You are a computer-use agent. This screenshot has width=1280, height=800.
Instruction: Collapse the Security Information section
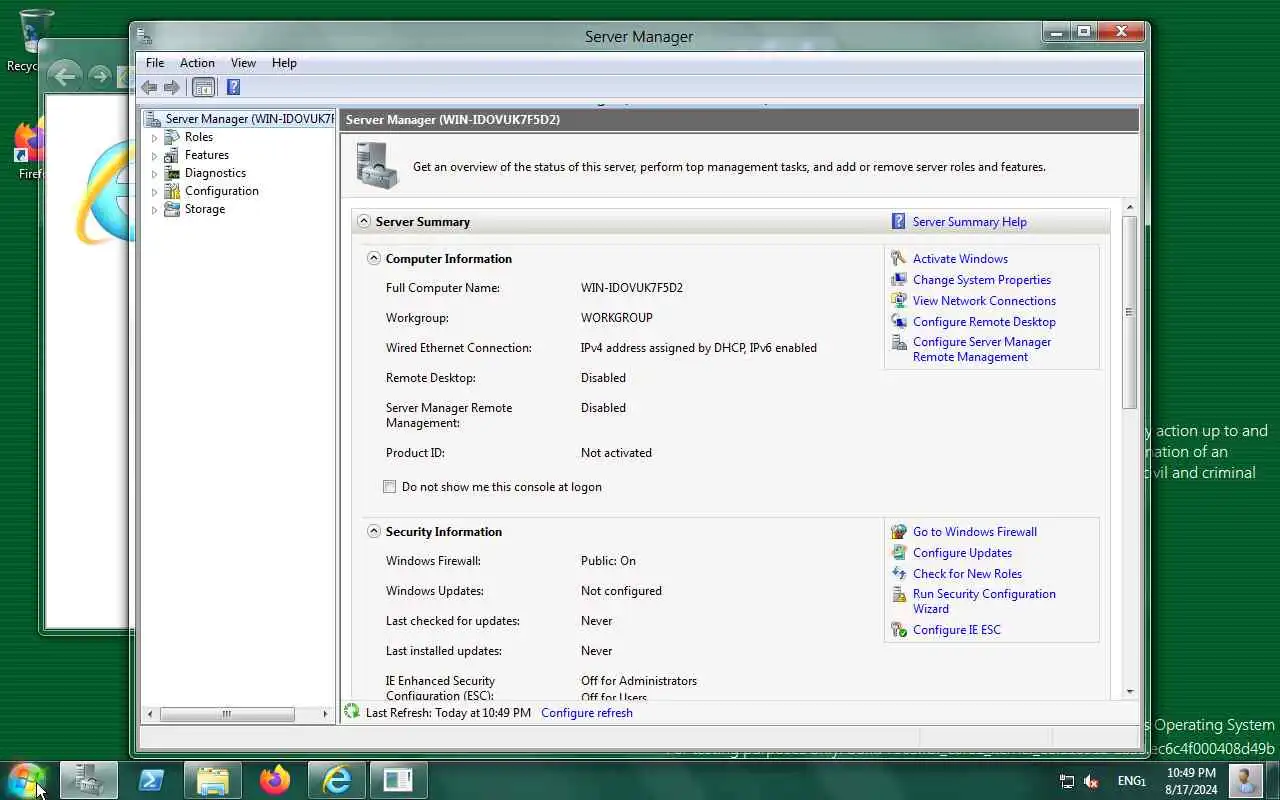374,532
